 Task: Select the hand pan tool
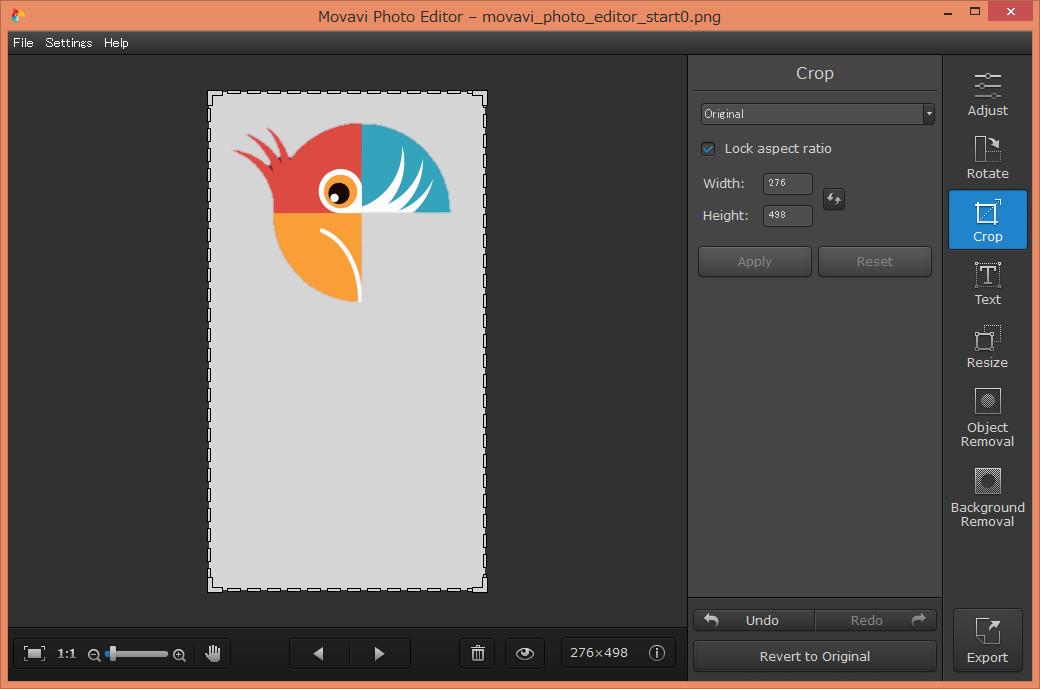point(213,653)
